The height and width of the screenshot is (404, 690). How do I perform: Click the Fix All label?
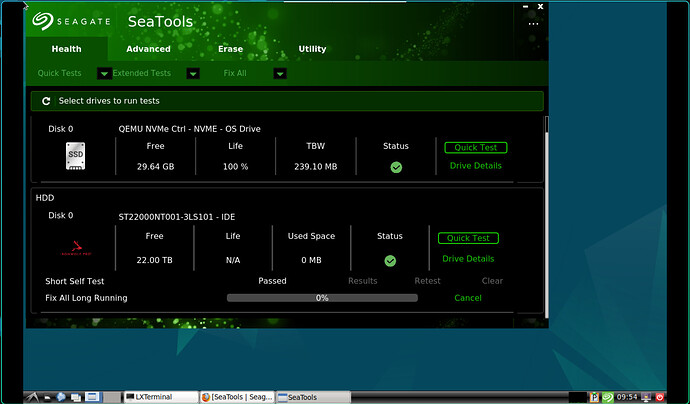(x=235, y=73)
